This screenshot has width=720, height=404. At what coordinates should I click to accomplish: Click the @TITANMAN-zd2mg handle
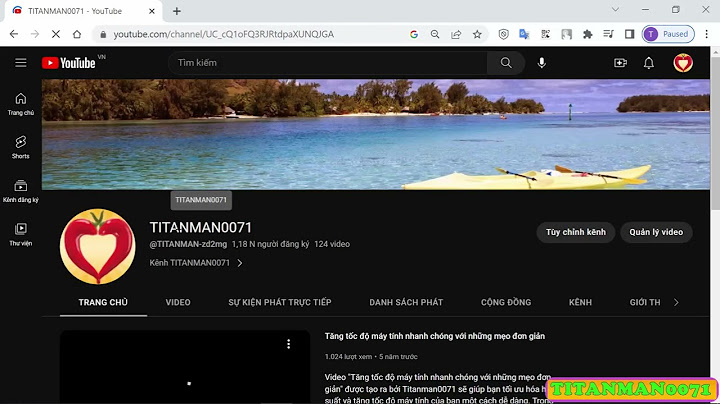click(188, 244)
